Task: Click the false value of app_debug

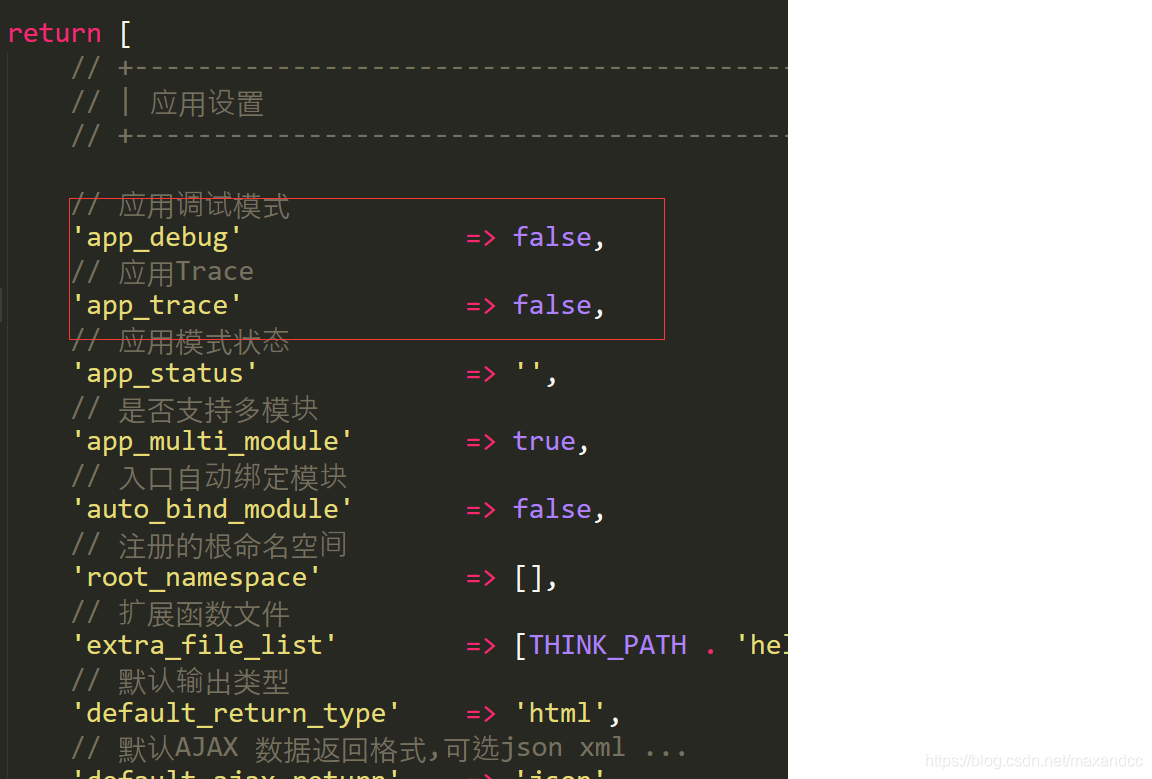Action: [551, 236]
